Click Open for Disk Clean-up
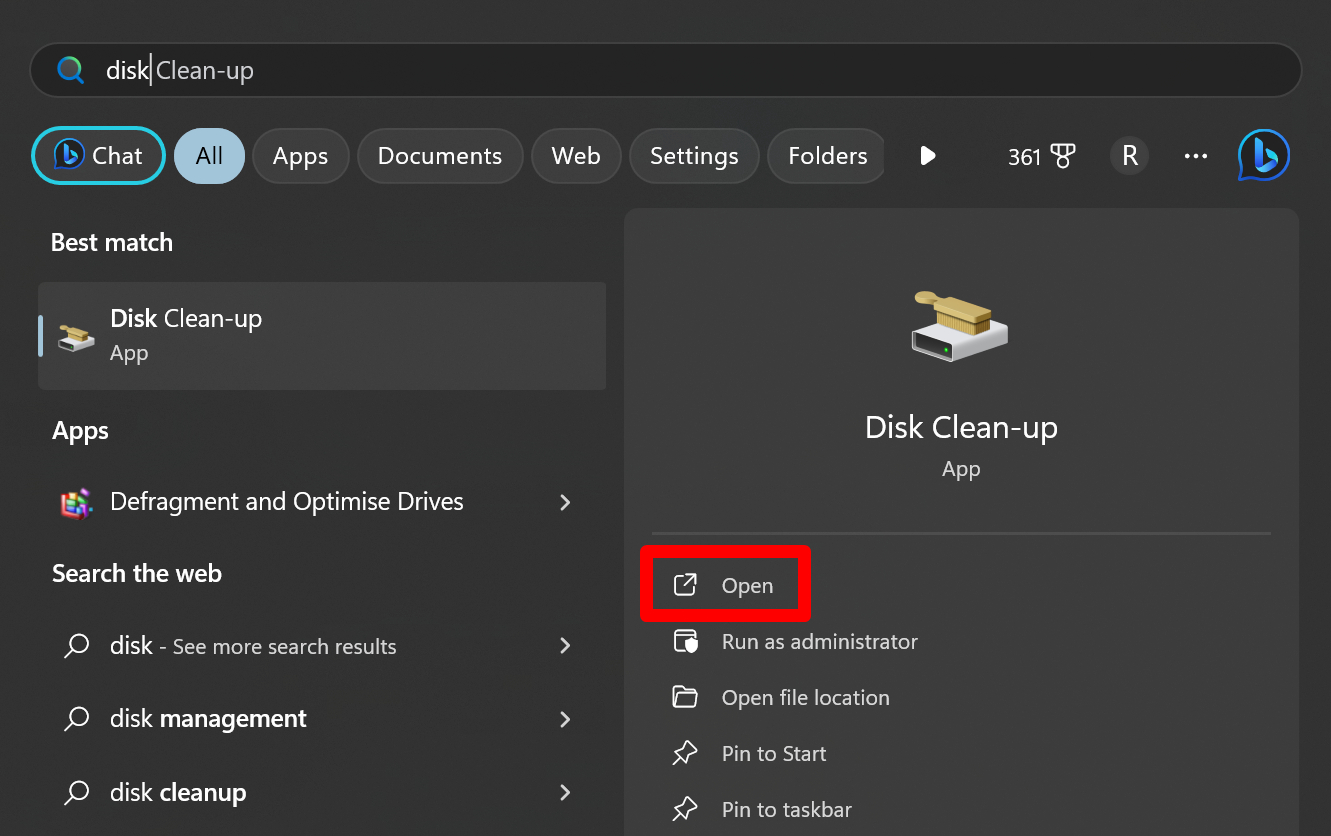1331x836 pixels. 725,586
